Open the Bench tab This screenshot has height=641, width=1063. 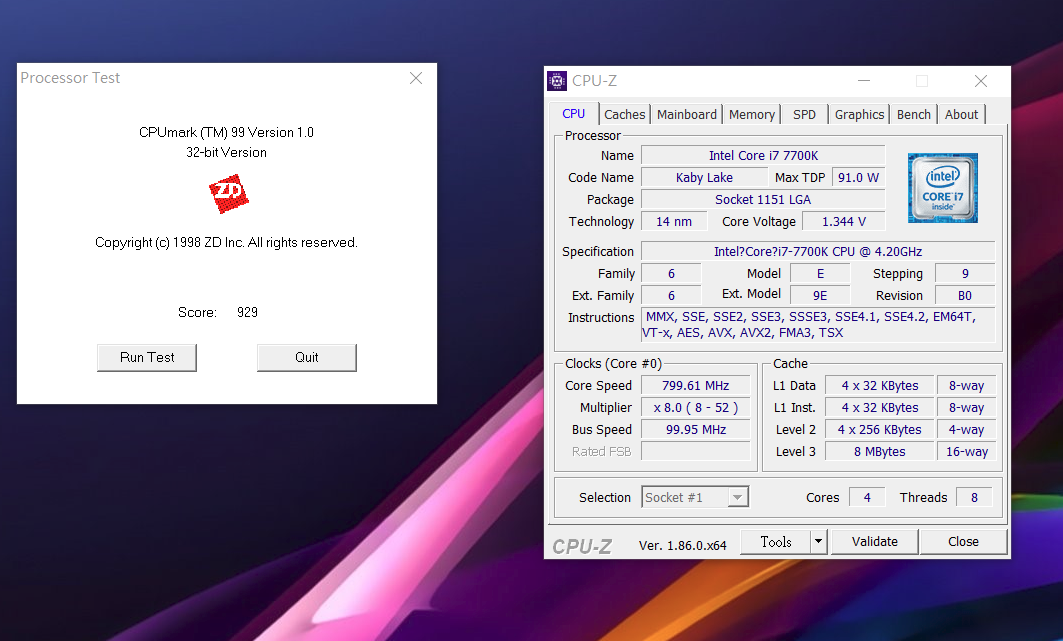point(913,114)
